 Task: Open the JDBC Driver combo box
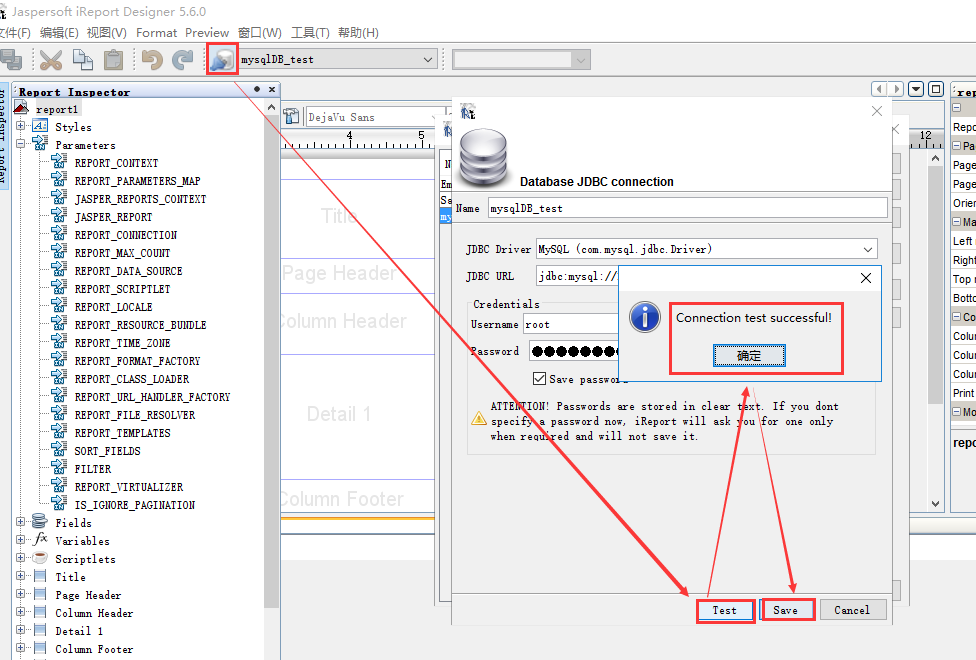point(706,249)
